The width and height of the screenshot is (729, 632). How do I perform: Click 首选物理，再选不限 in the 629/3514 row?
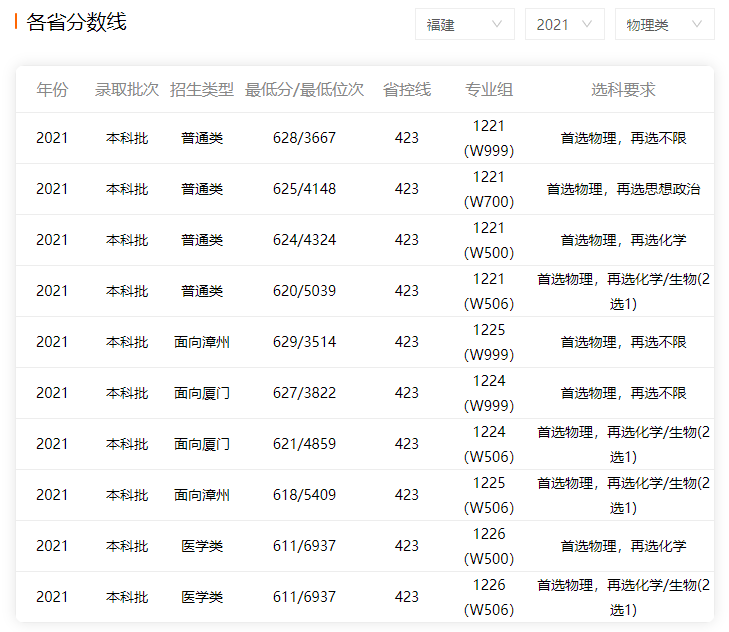pyautogui.click(x=623, y=342)
